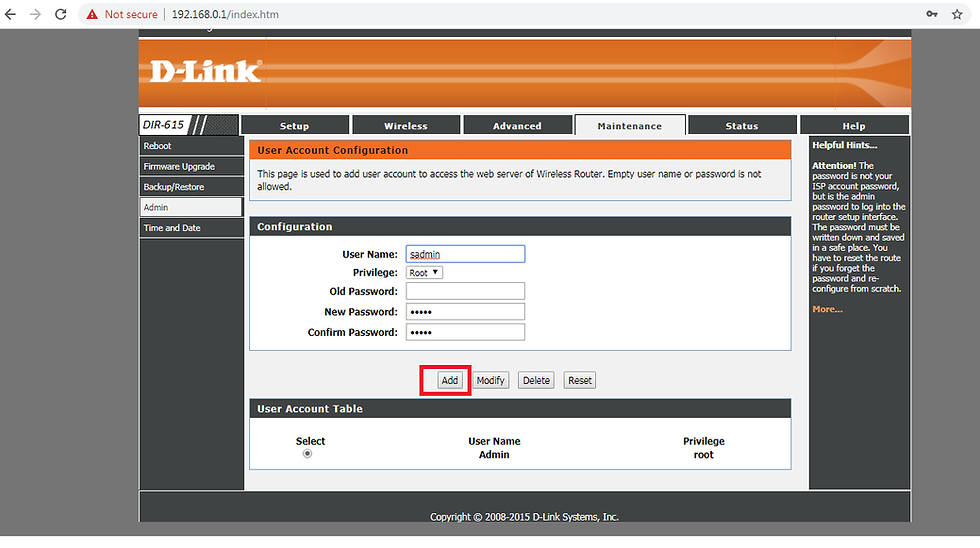Click the DIR-615 model label
This screenshot has width=980, height=548.
point(163,125)
